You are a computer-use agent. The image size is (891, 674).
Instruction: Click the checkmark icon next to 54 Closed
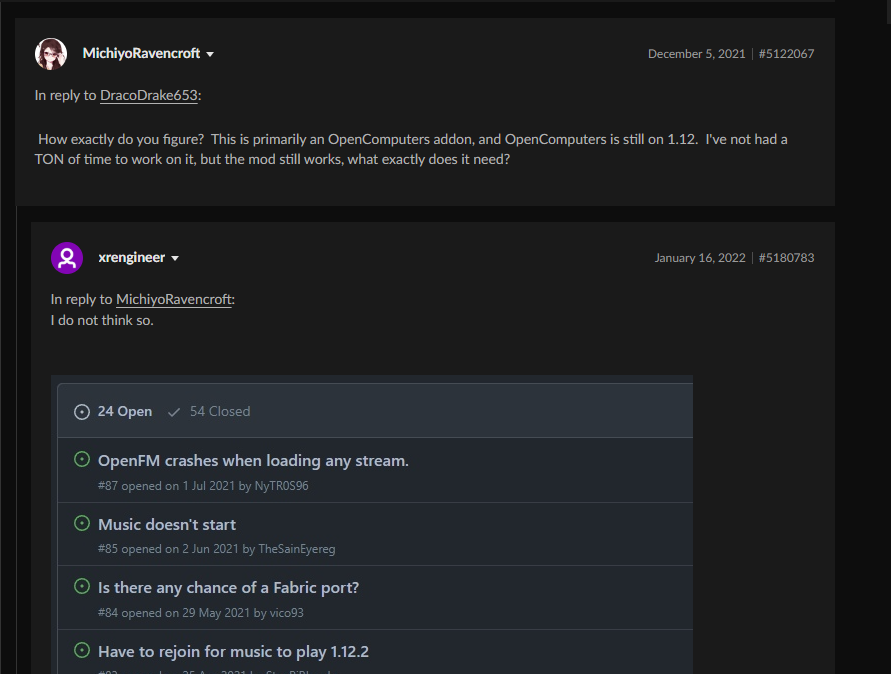(174, 412)
